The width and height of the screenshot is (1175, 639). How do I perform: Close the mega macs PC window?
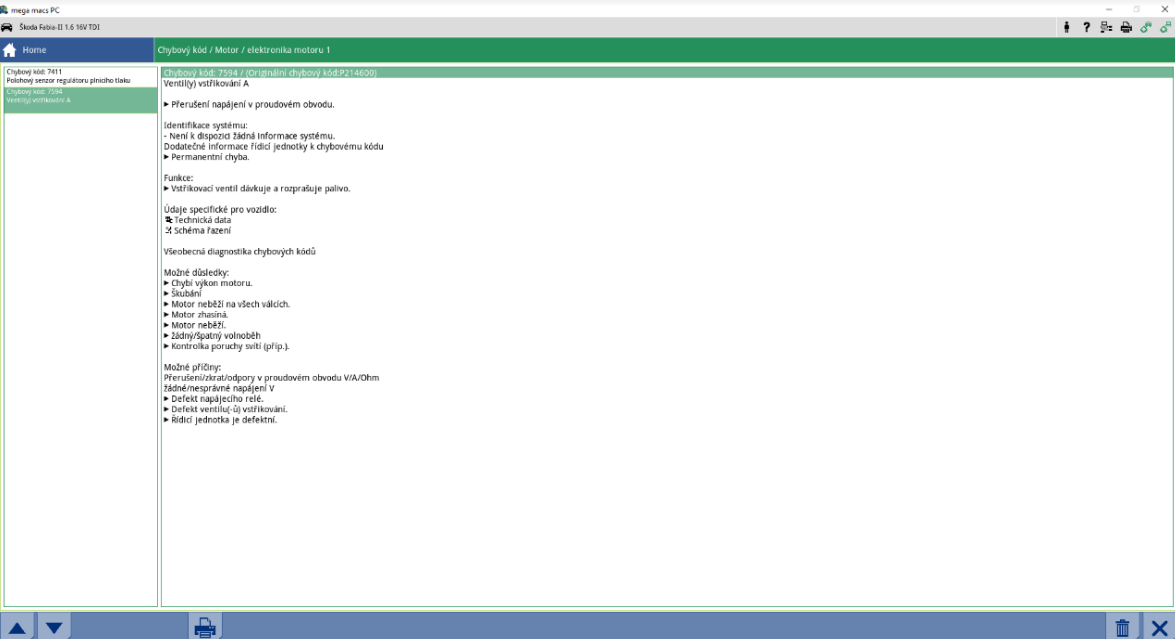(1165, 10)
